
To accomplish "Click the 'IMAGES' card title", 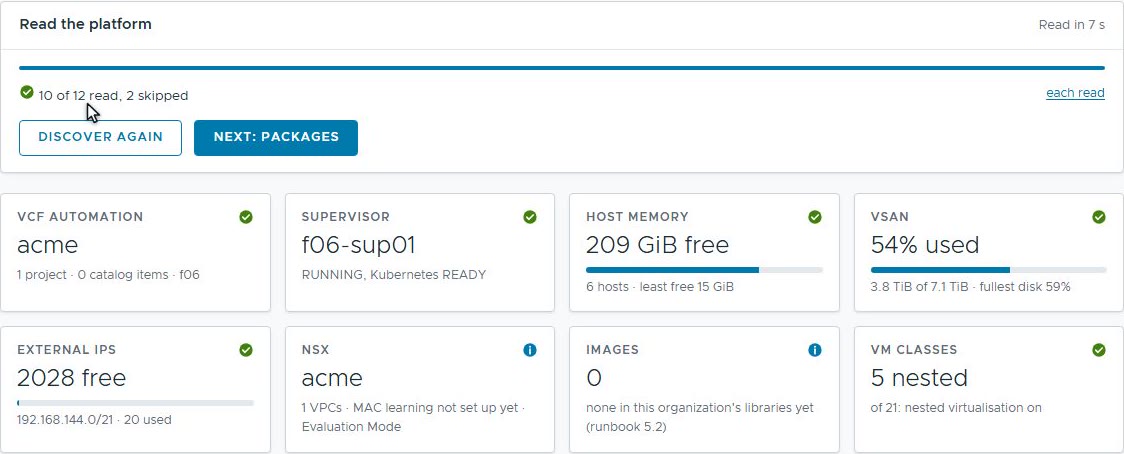I will (x=612, y=350).
